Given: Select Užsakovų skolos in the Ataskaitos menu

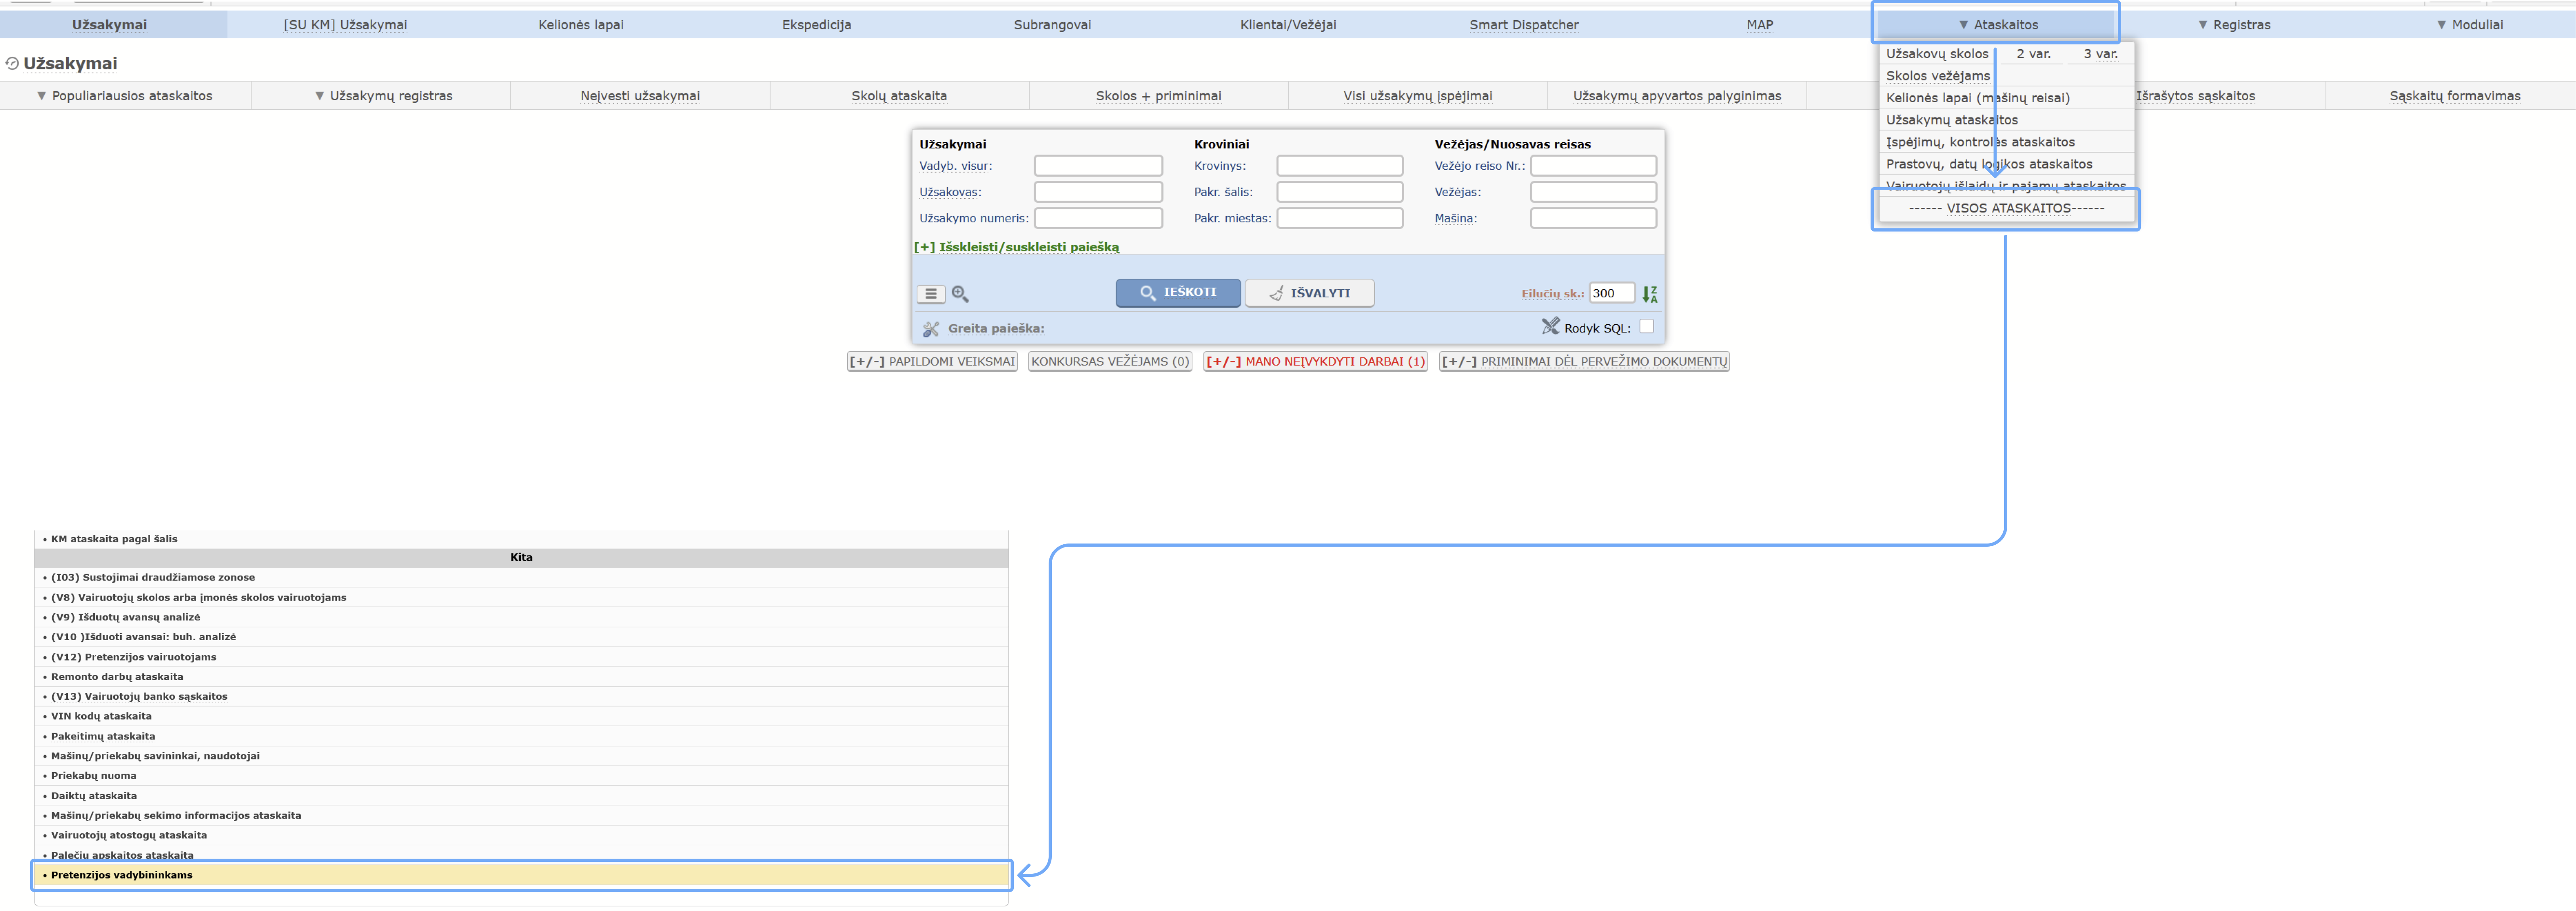Looking at the screenshot, I should tap(1937, 54).
